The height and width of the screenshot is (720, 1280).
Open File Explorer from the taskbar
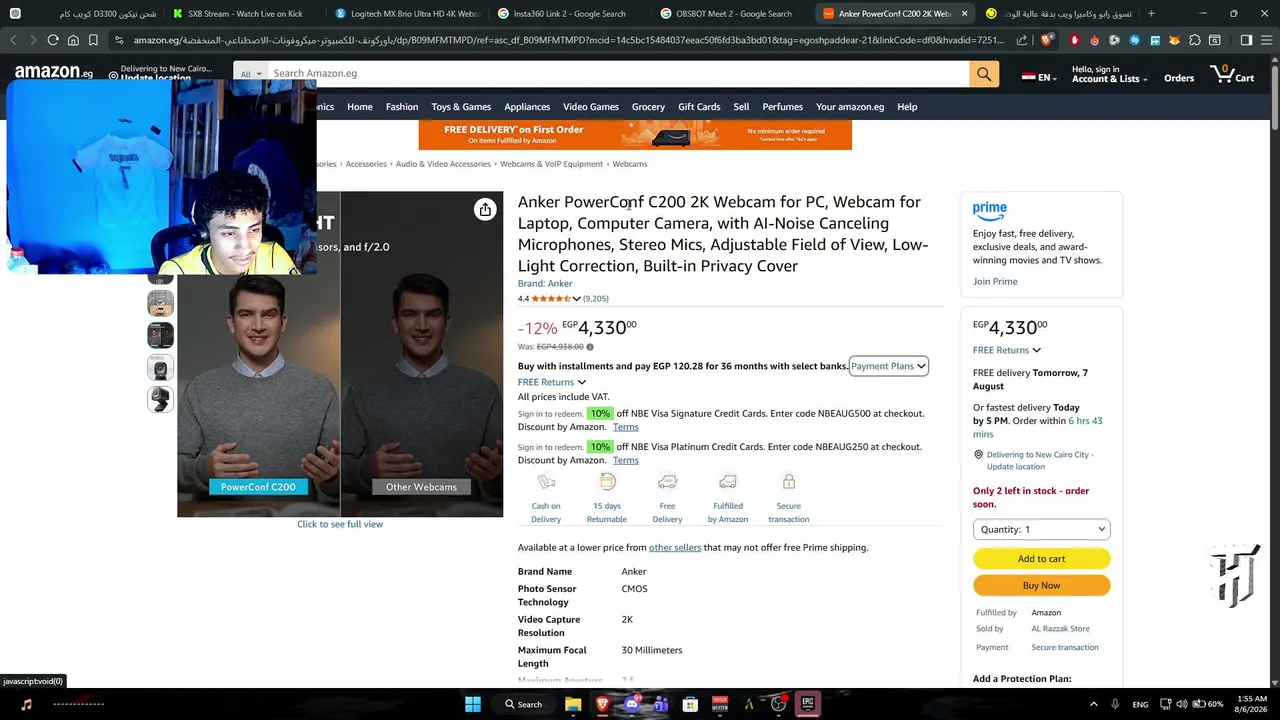click(x=573, y=704)
